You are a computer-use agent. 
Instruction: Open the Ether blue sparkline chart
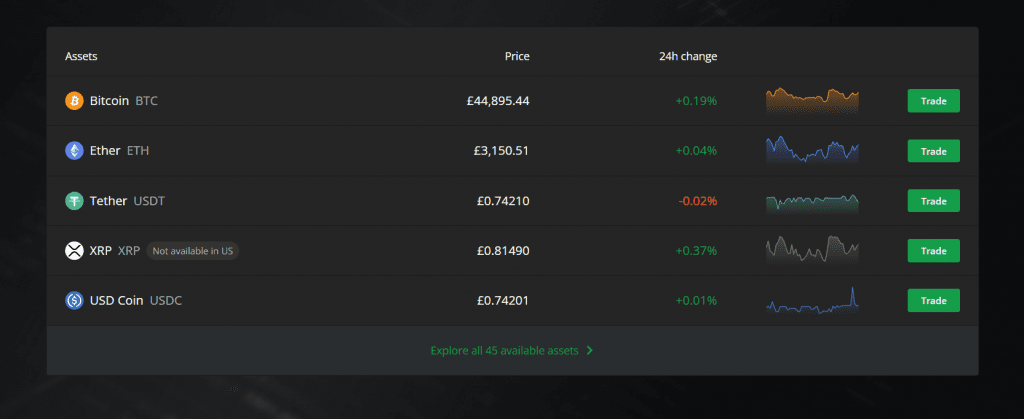click(x=812, y=150)
